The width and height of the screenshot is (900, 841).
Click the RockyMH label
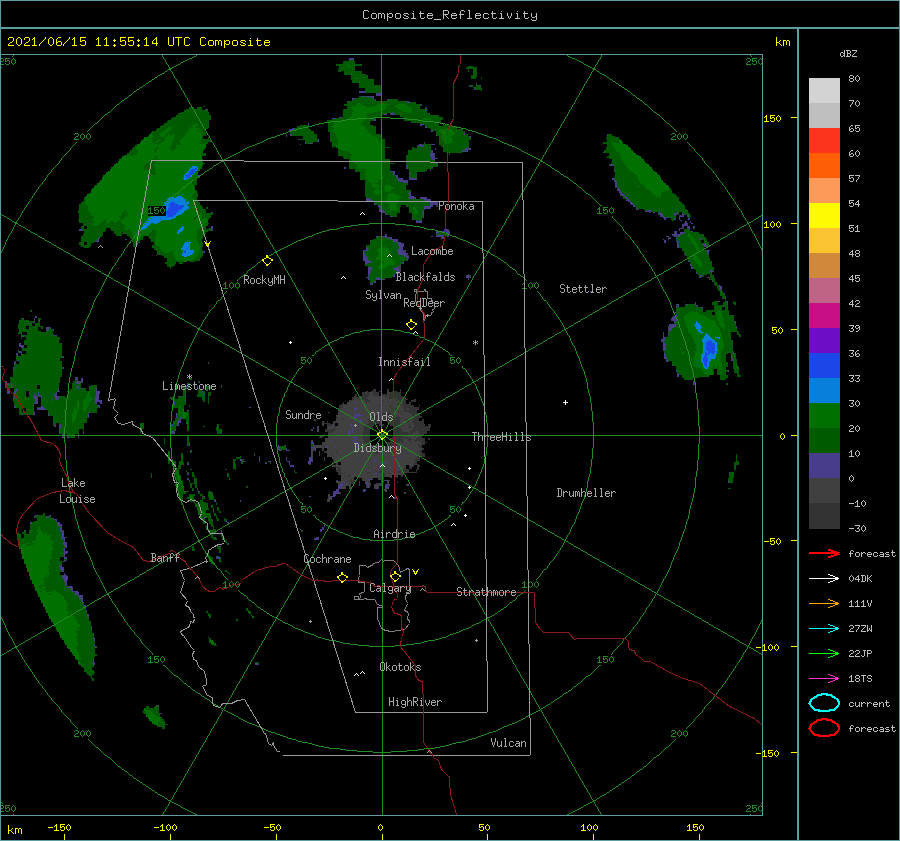(264, 280)
